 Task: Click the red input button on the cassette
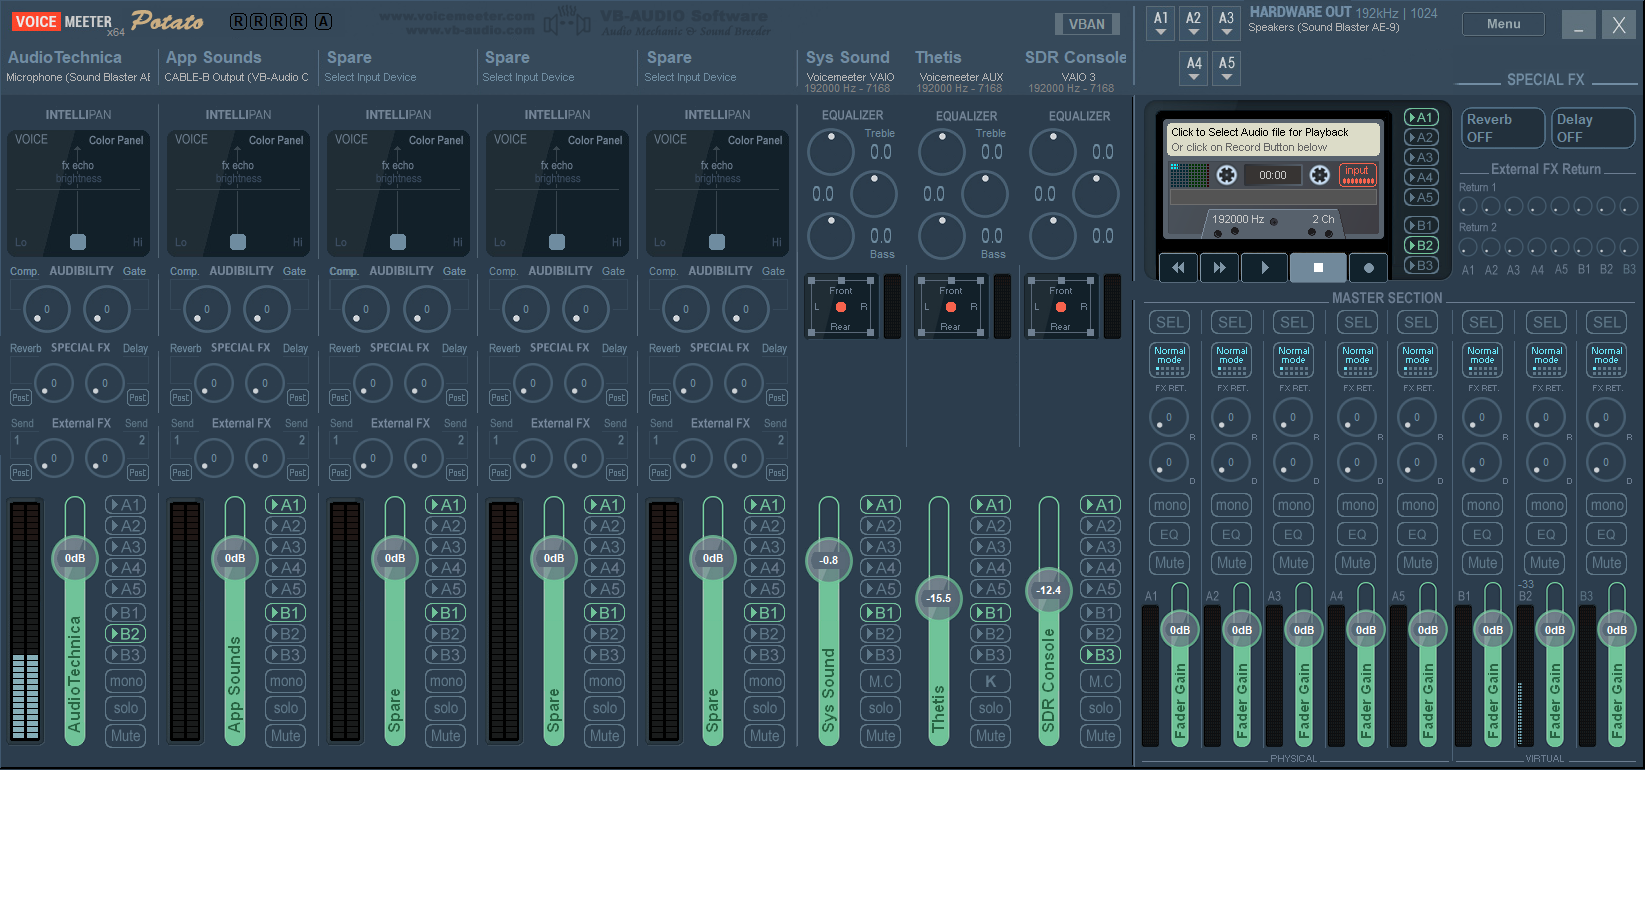1357,175
